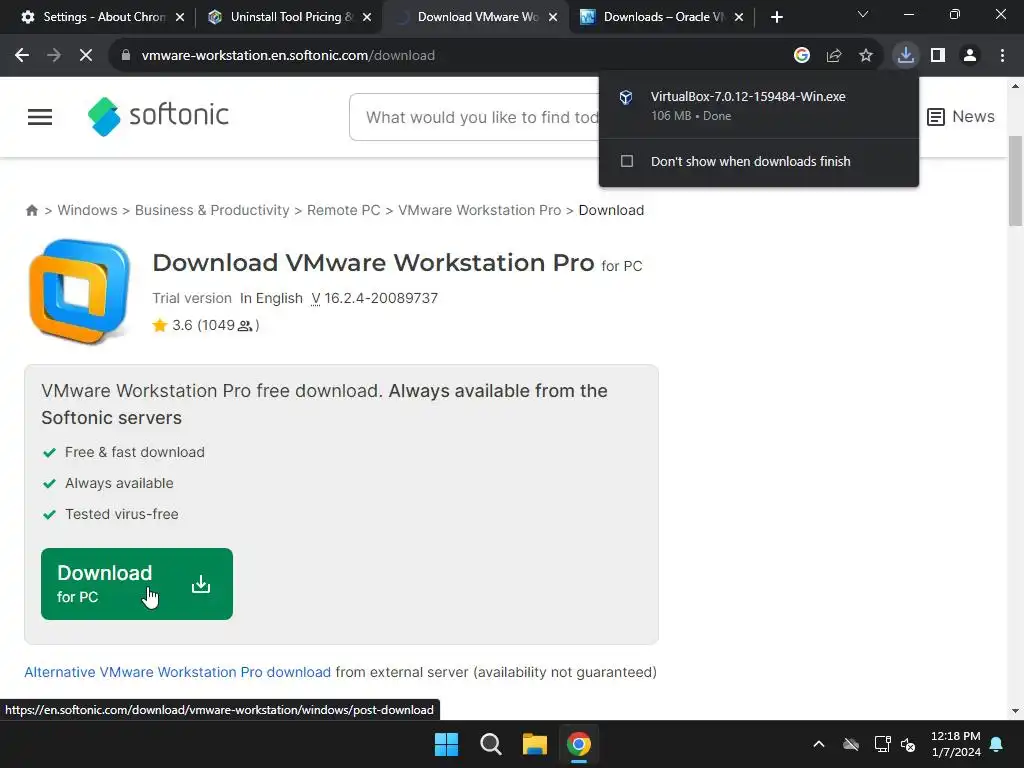Viewport: 1024px width, 768px height.
Task: Click the address bar URL
Action: click(x=288, y=56)
